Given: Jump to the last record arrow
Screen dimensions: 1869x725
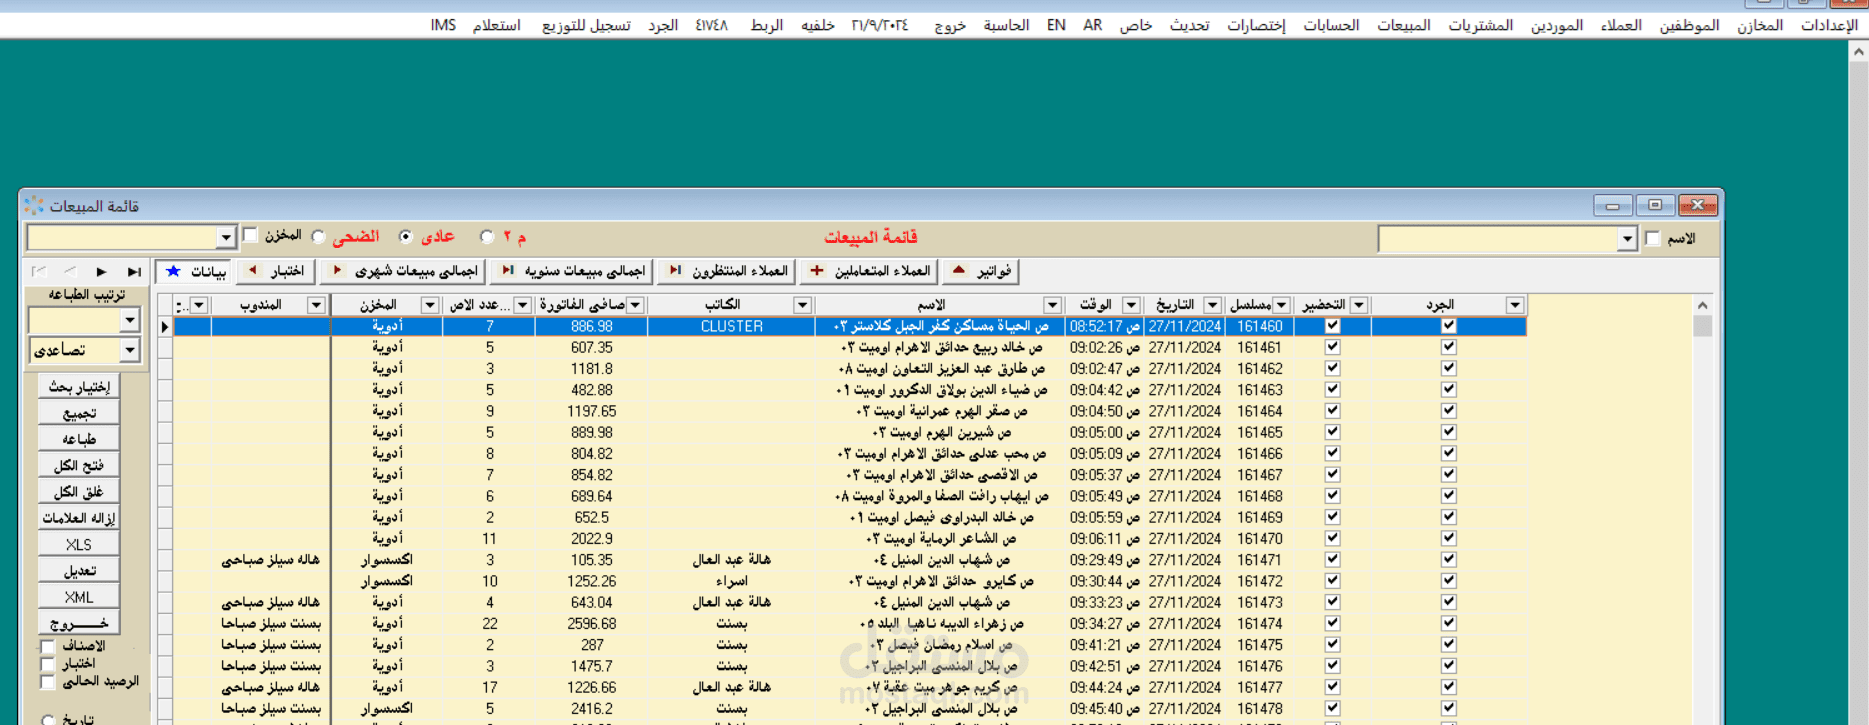Looking at the screenshot, I should [133, 271].
